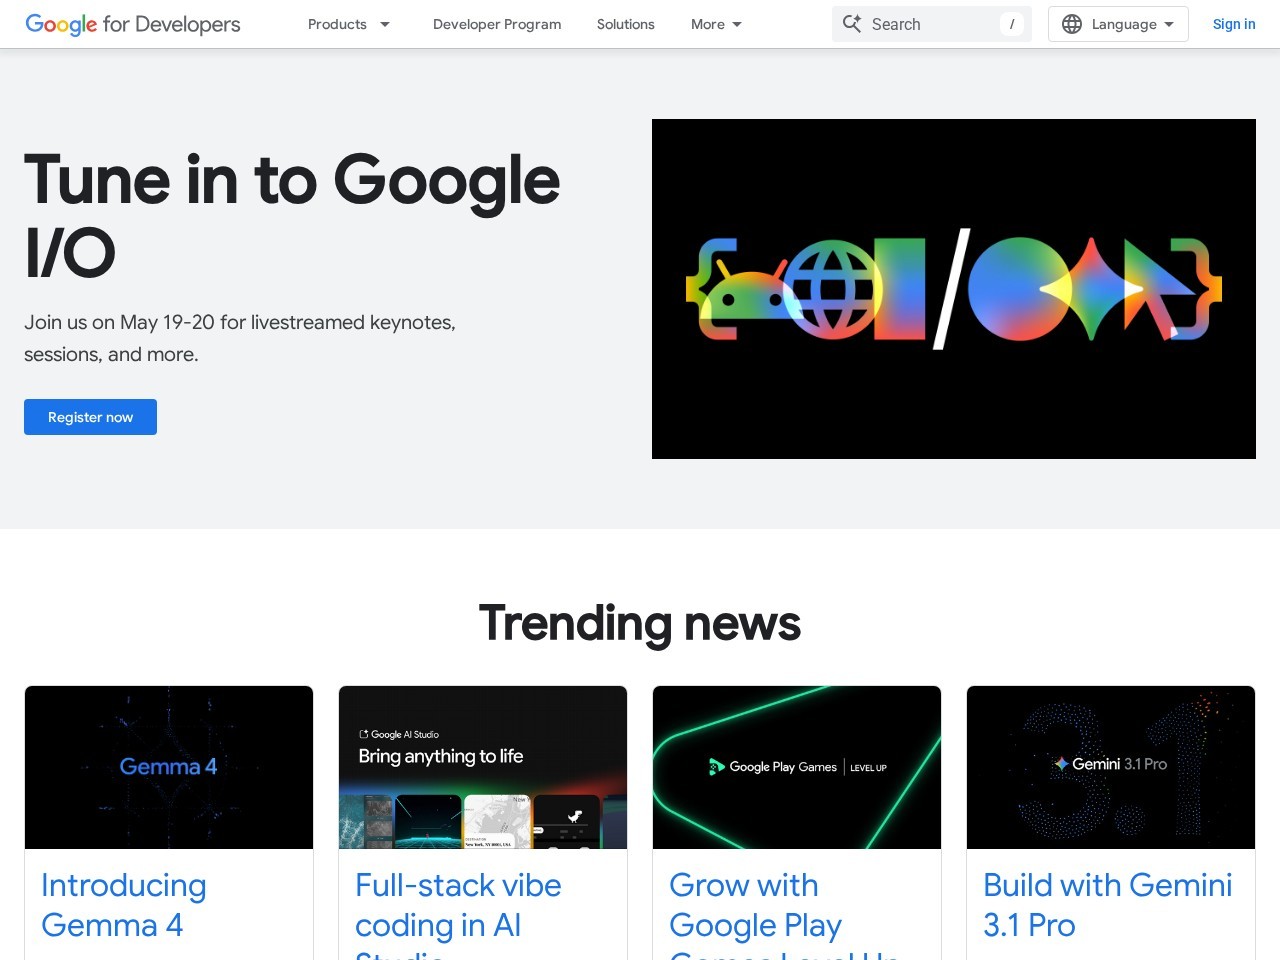Expand the More navigation menu
The image size is (1280, 960).
[716, 24]
